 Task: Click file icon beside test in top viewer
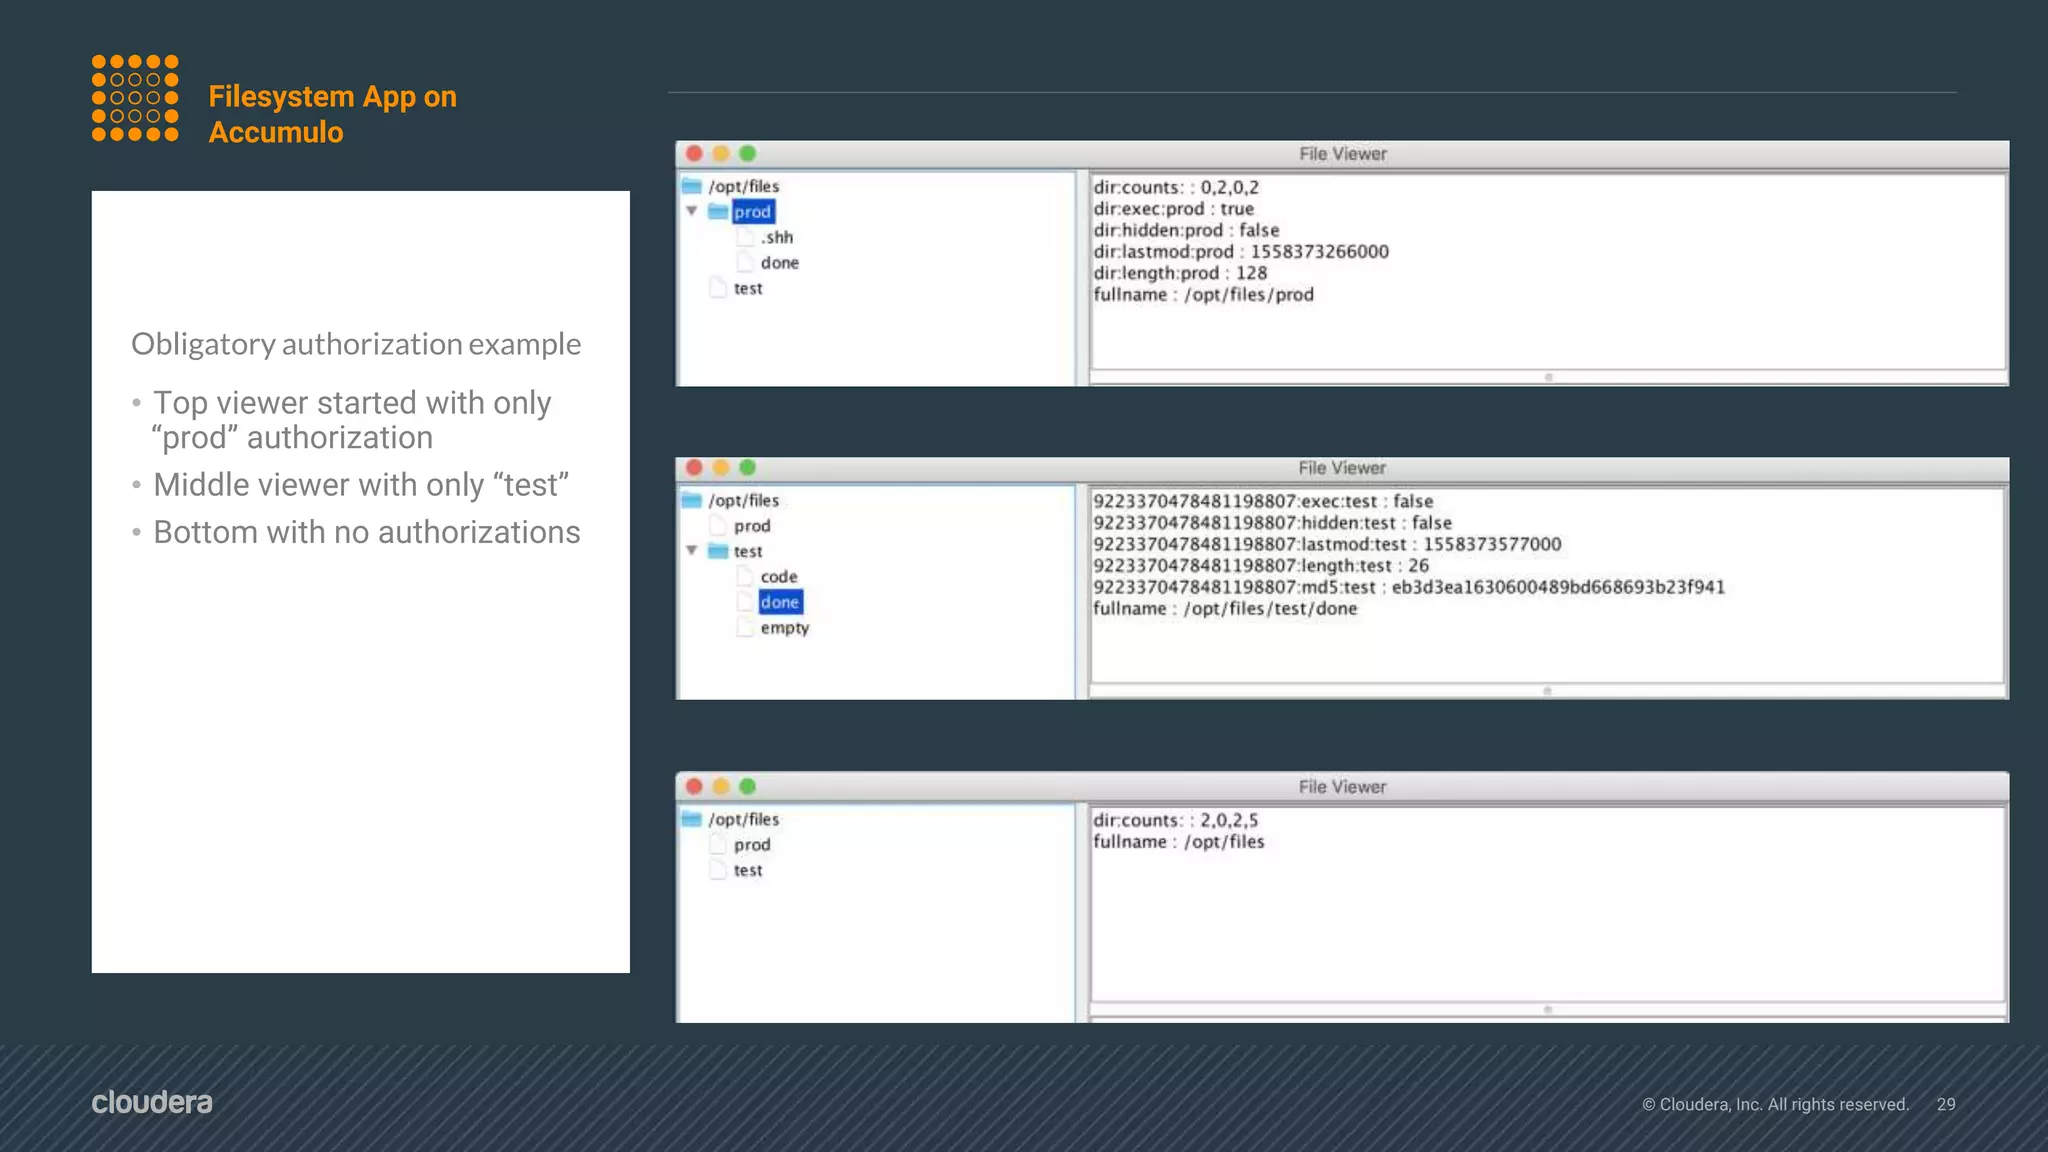click(718, 288)
